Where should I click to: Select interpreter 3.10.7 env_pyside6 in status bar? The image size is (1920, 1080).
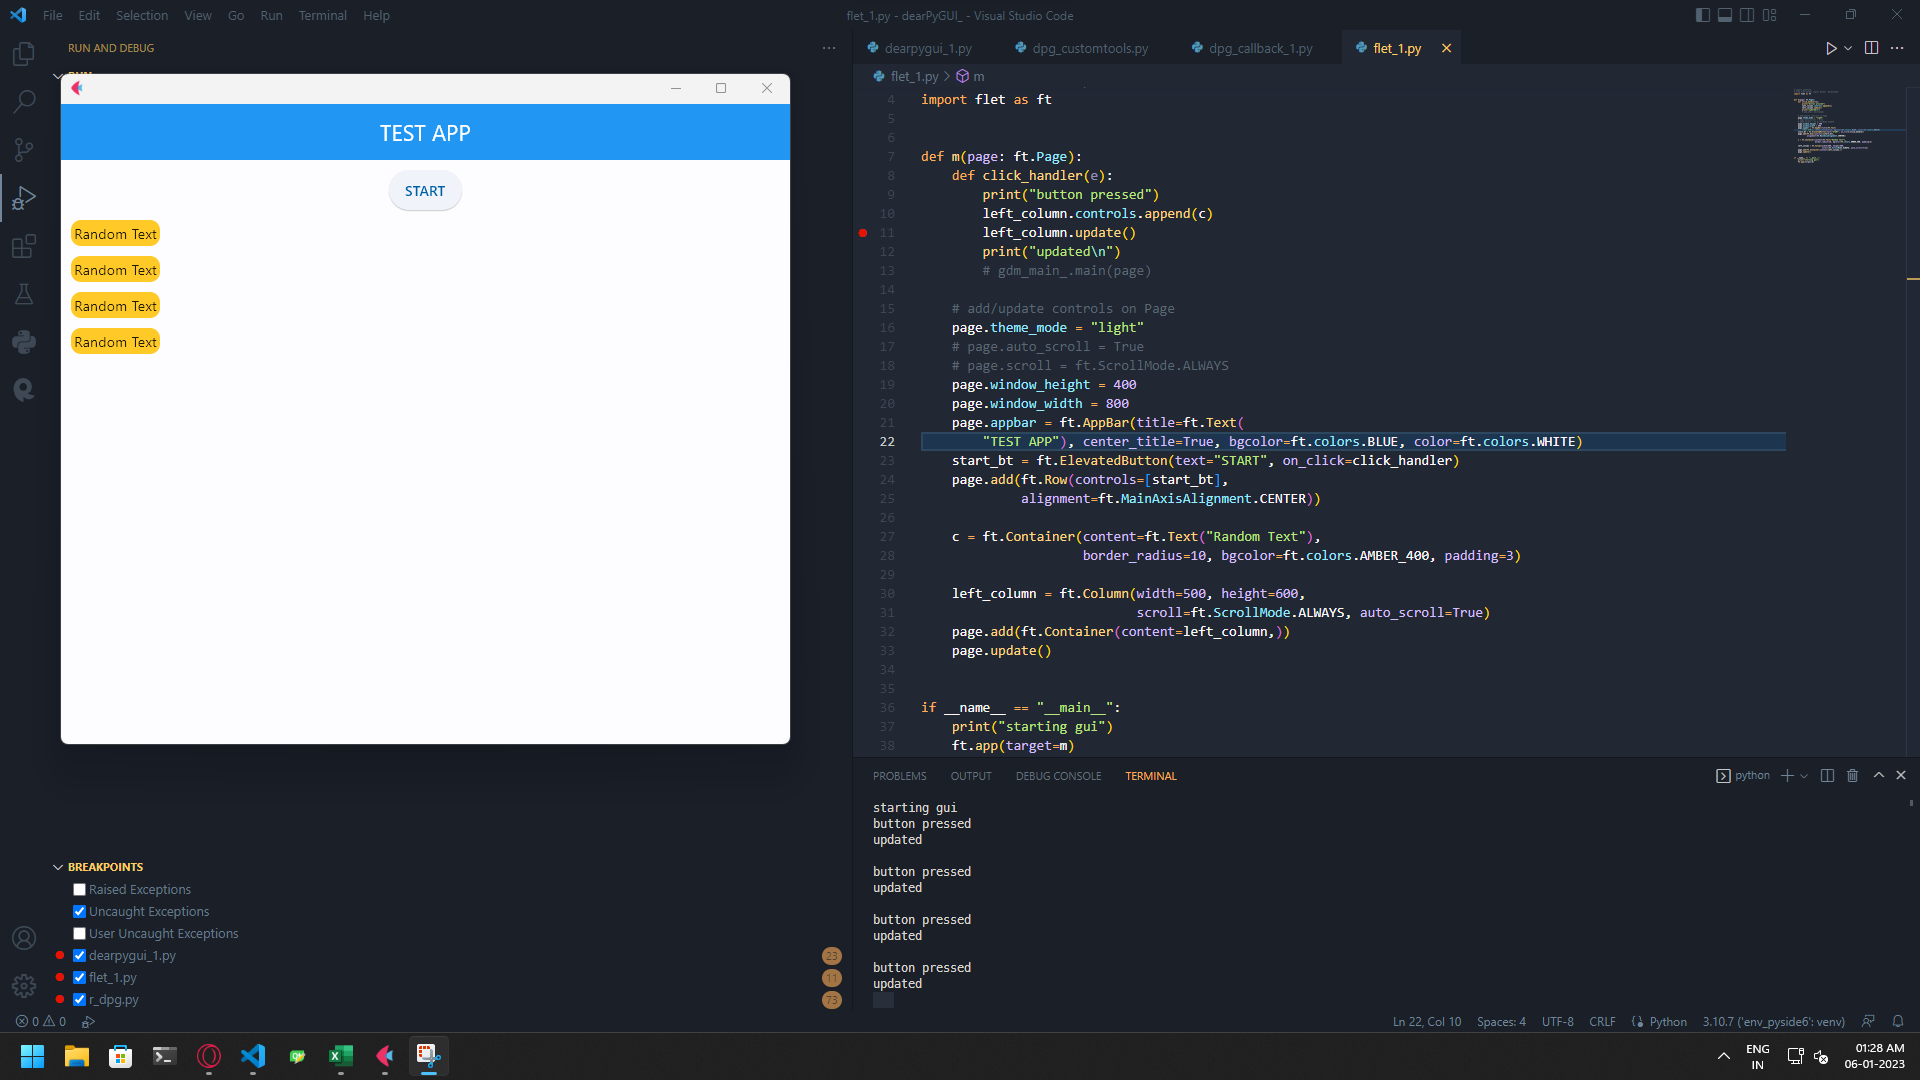click(1774, 1022)
